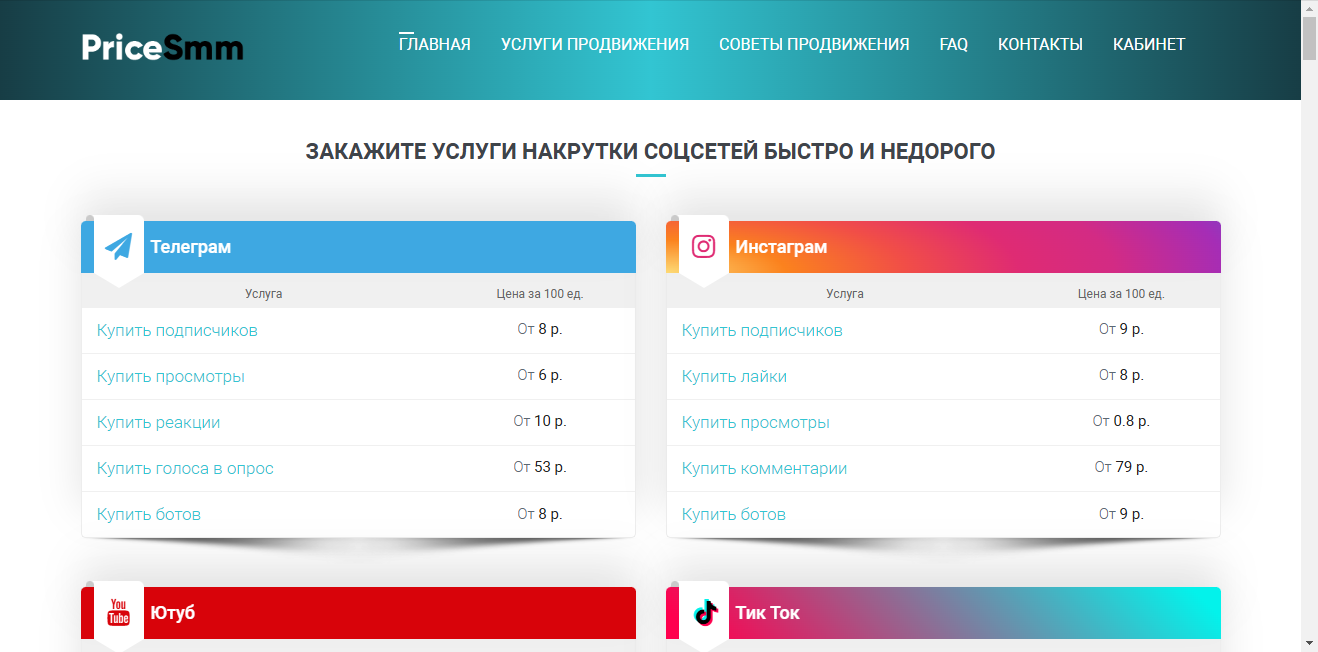Open Instagram Купить подписчиков link
Screen dimensions: 1318x652
tap(762, 330)
